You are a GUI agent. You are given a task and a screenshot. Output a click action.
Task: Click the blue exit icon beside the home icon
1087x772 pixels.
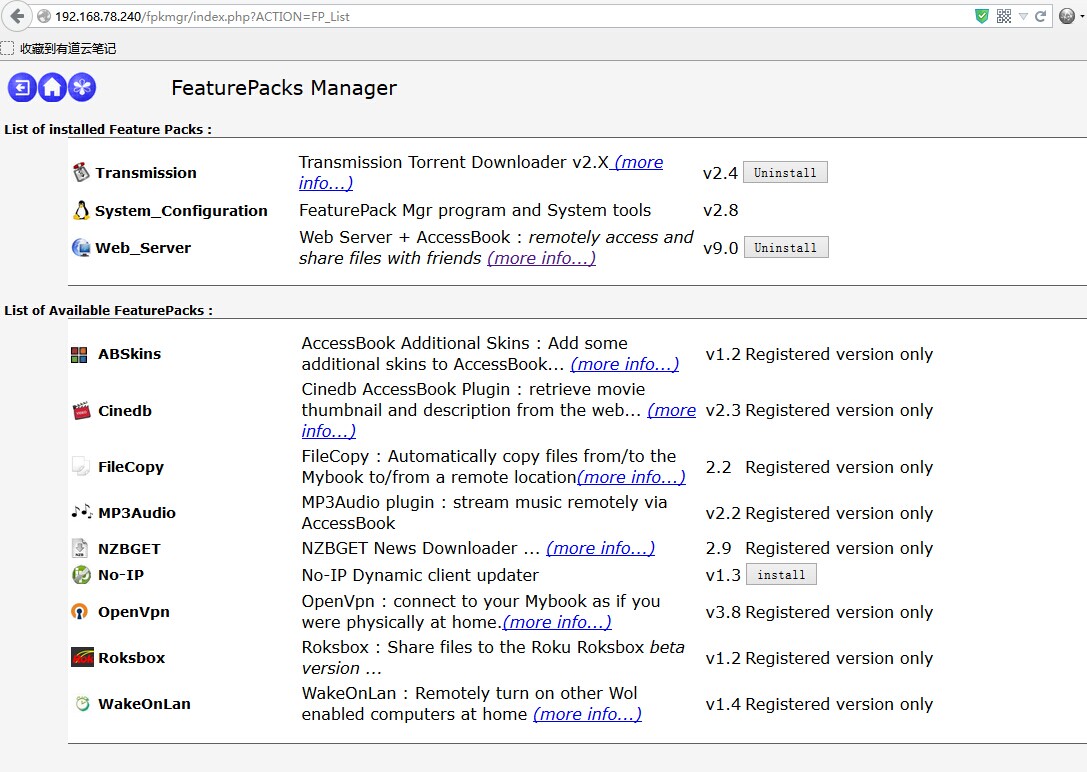[x=21, y=87]
